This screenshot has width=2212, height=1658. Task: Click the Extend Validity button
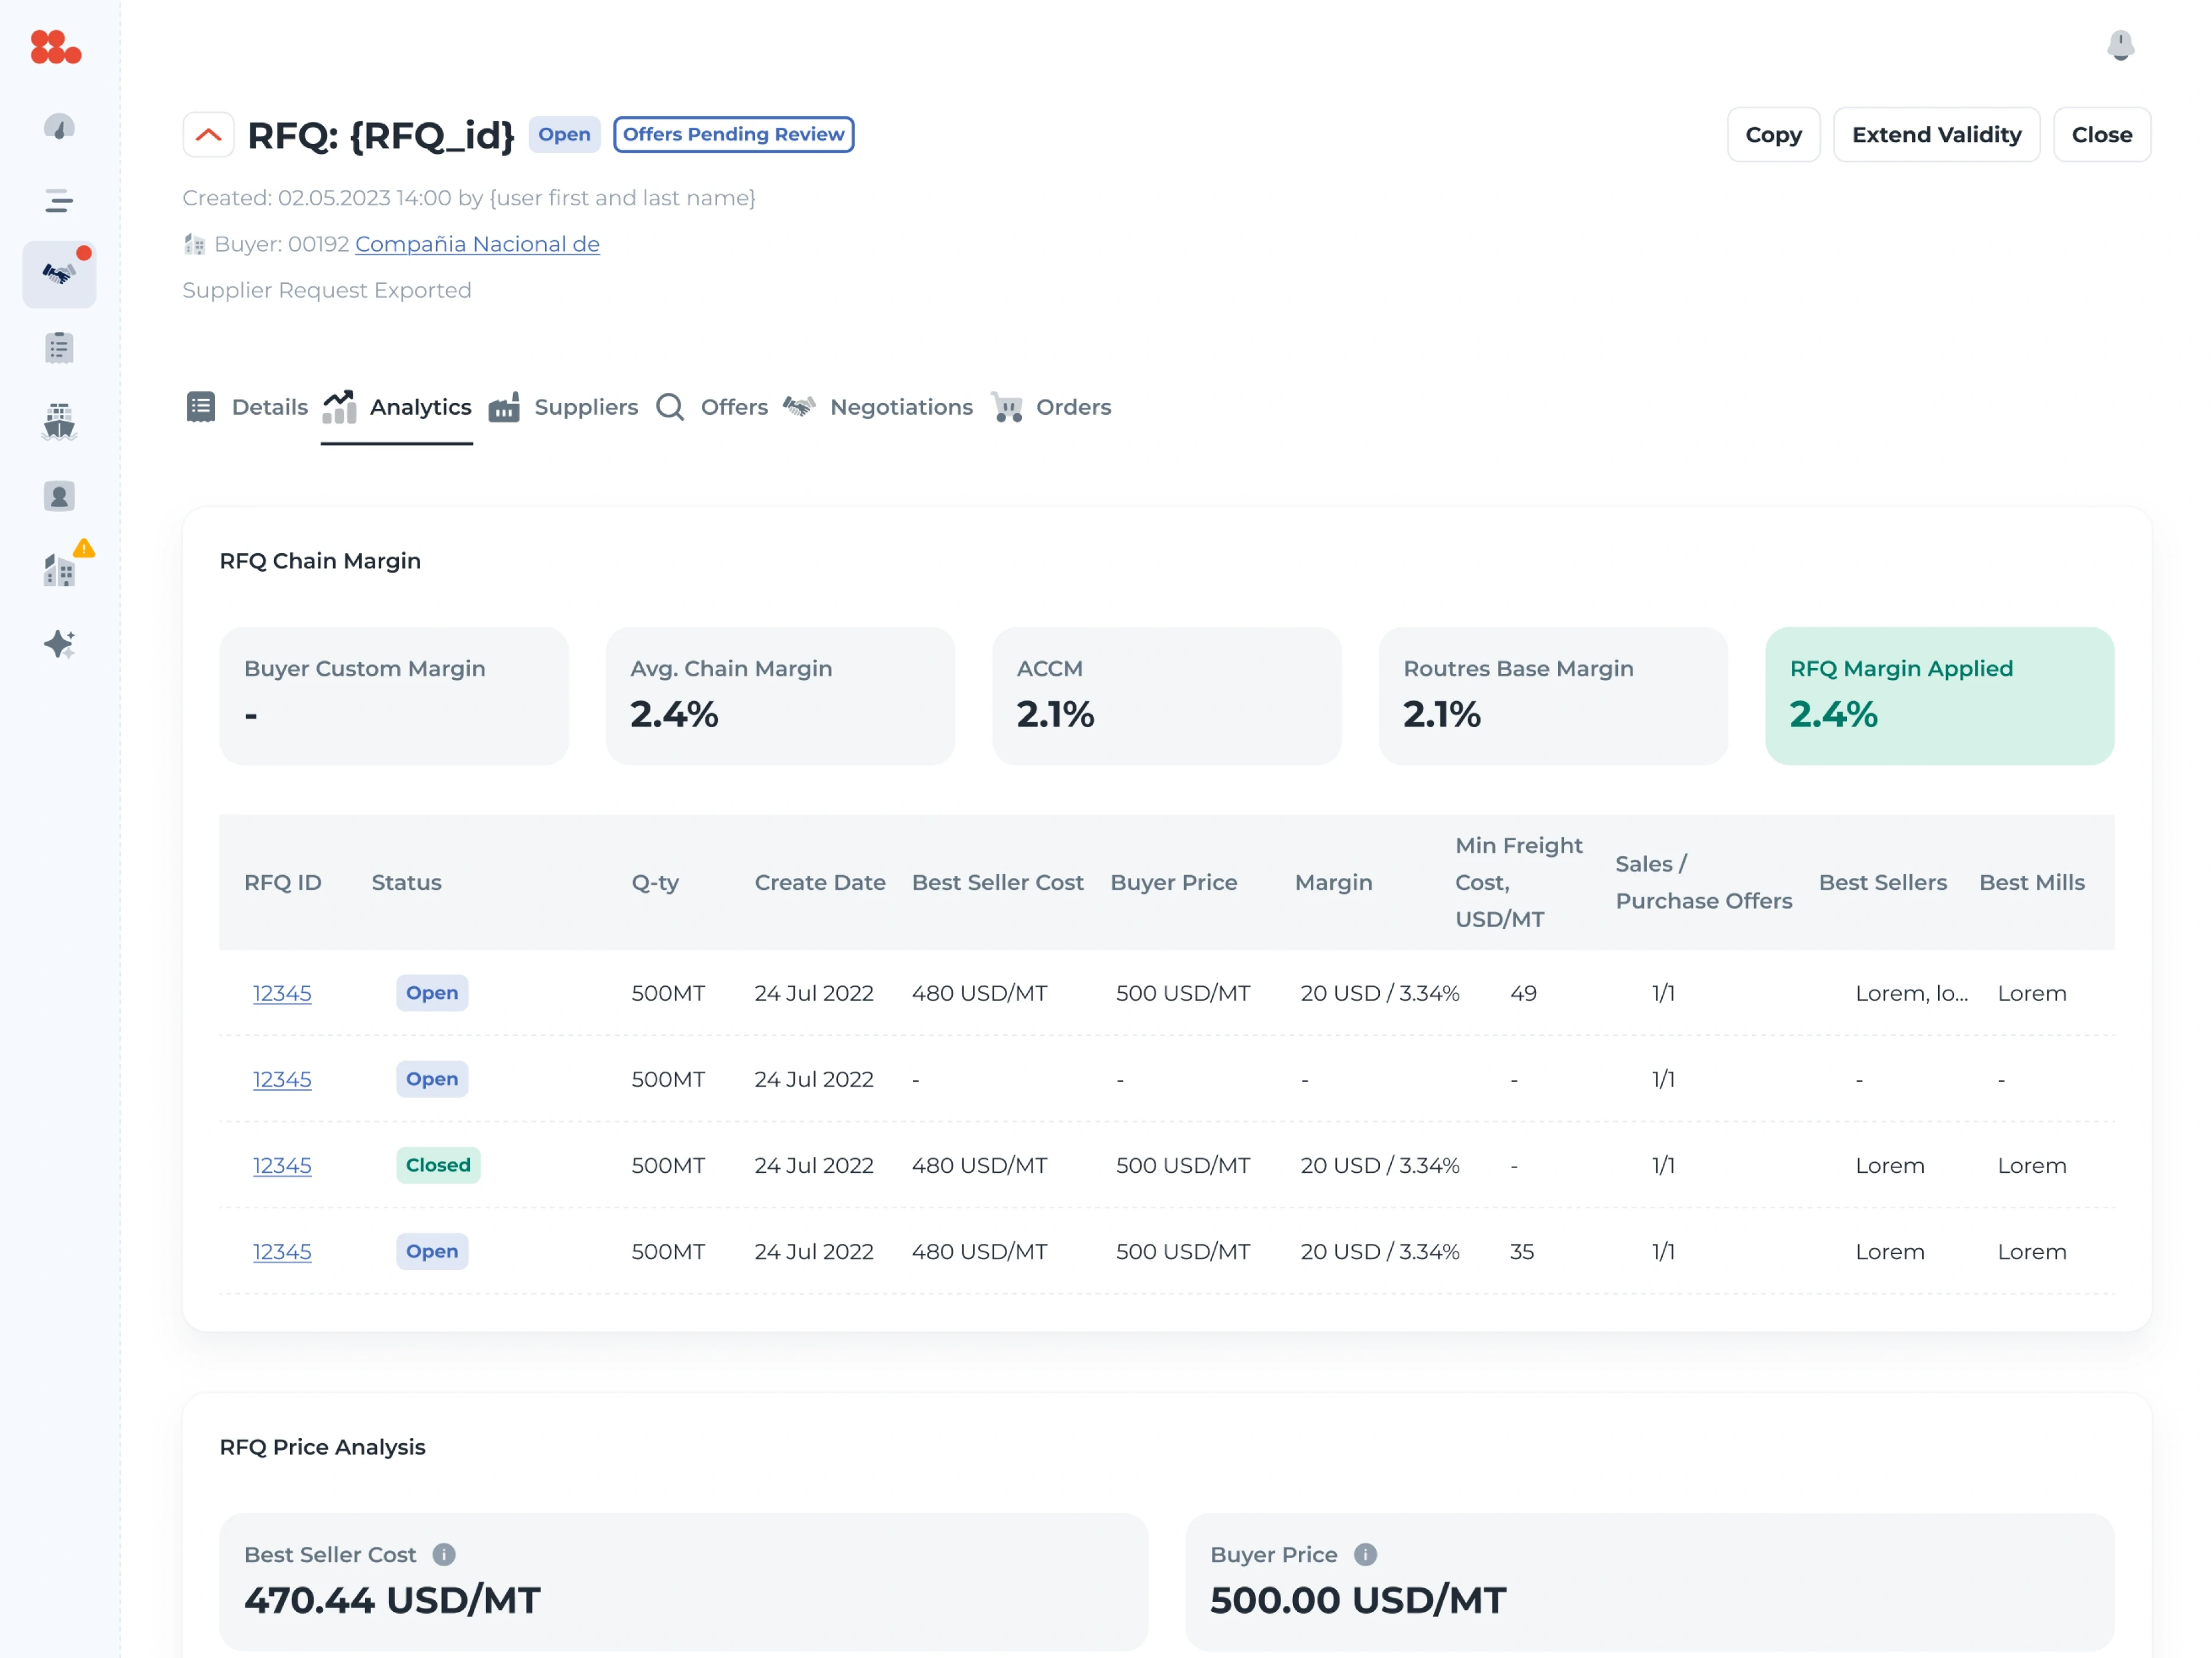point(1936,135)
